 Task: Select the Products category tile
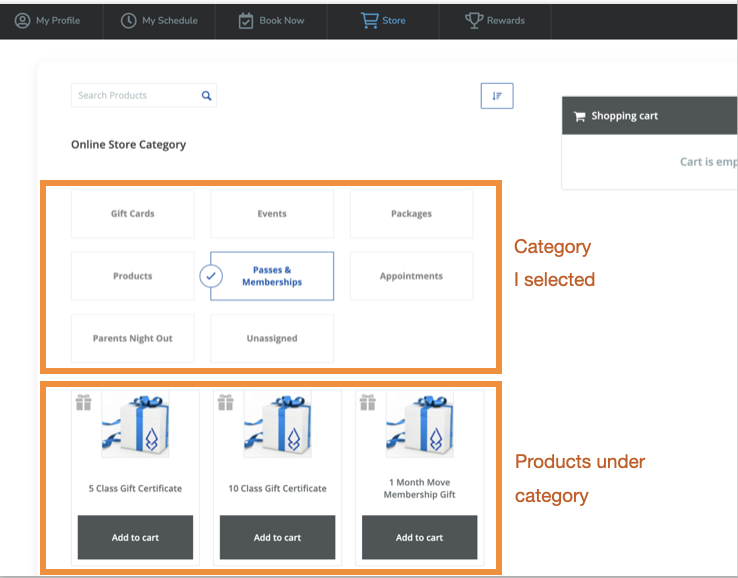tap(132, 276)
